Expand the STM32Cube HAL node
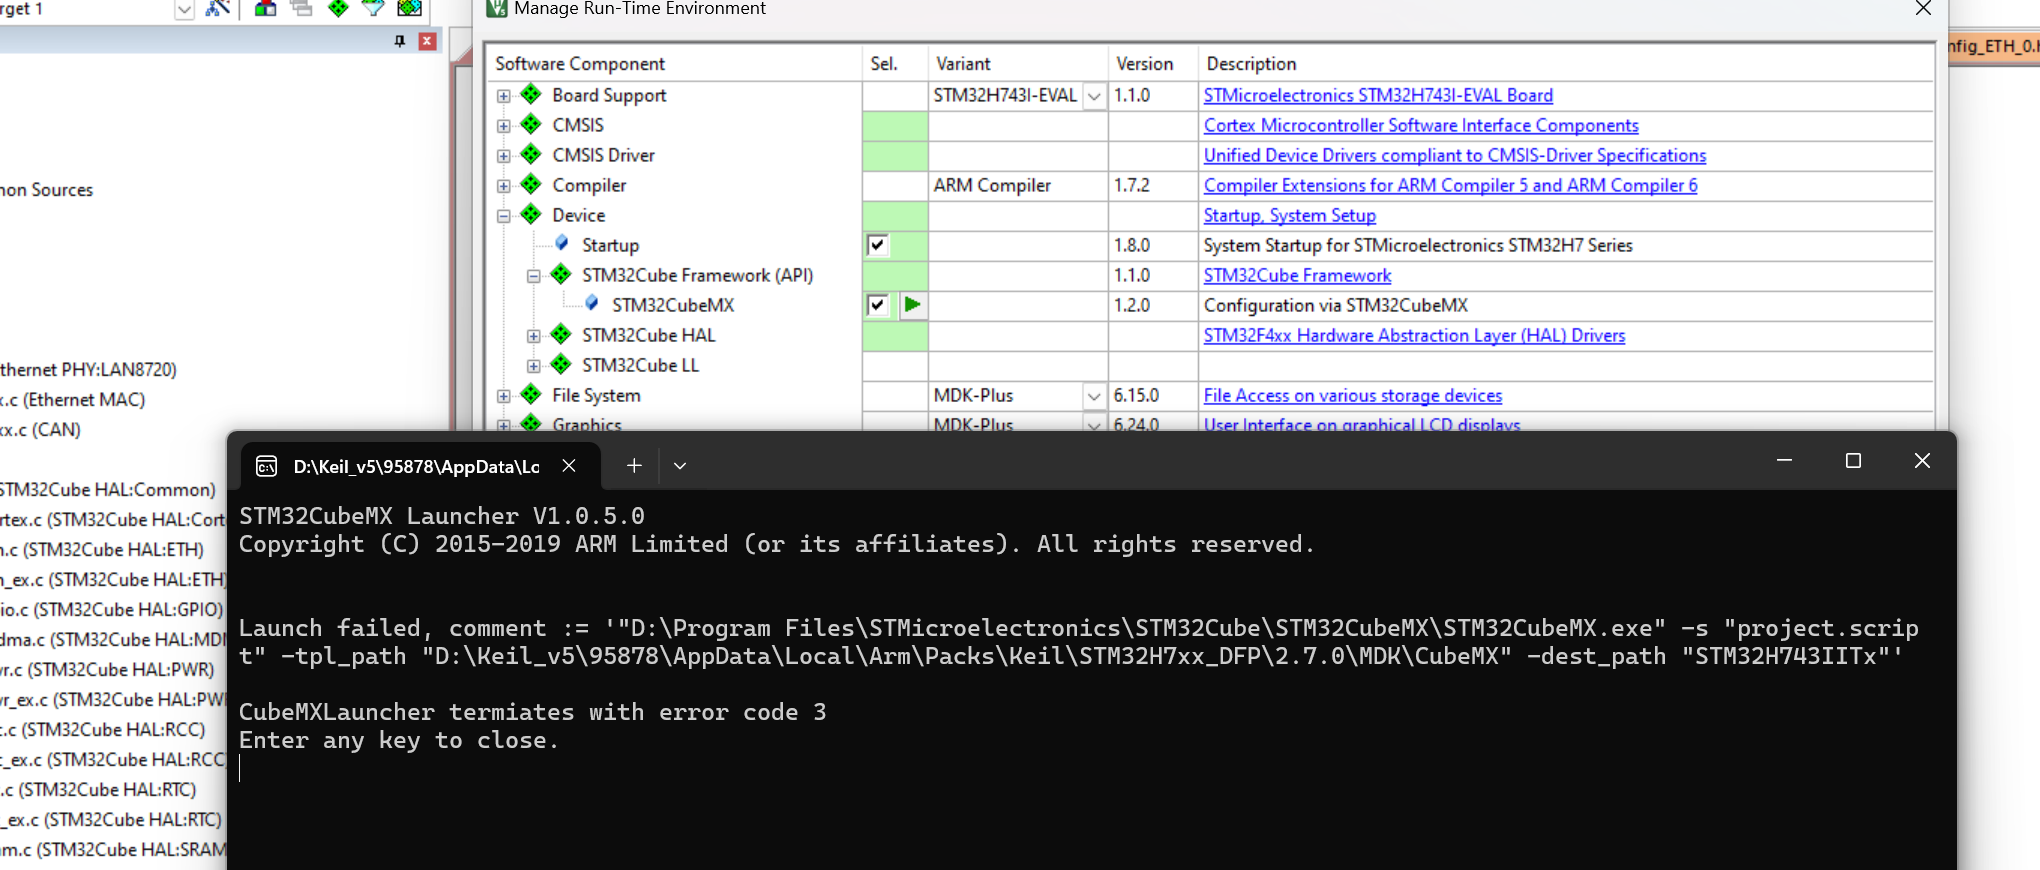Viewport: 2040px width, 870px height. tap(534, 336)
